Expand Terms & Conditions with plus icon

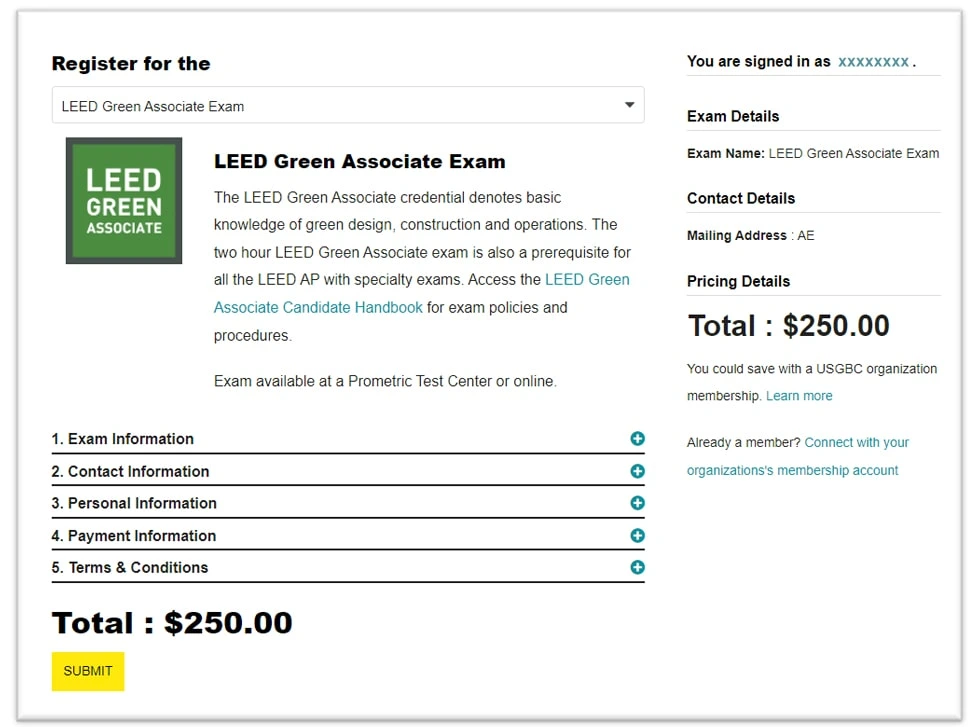click(637, 567)
